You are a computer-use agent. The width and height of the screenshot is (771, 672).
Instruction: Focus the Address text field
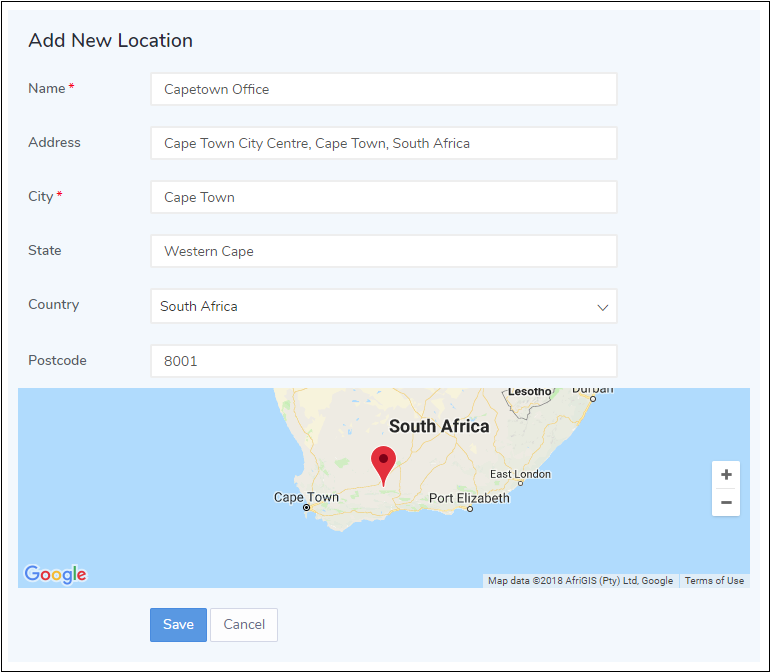click(383, 143)
